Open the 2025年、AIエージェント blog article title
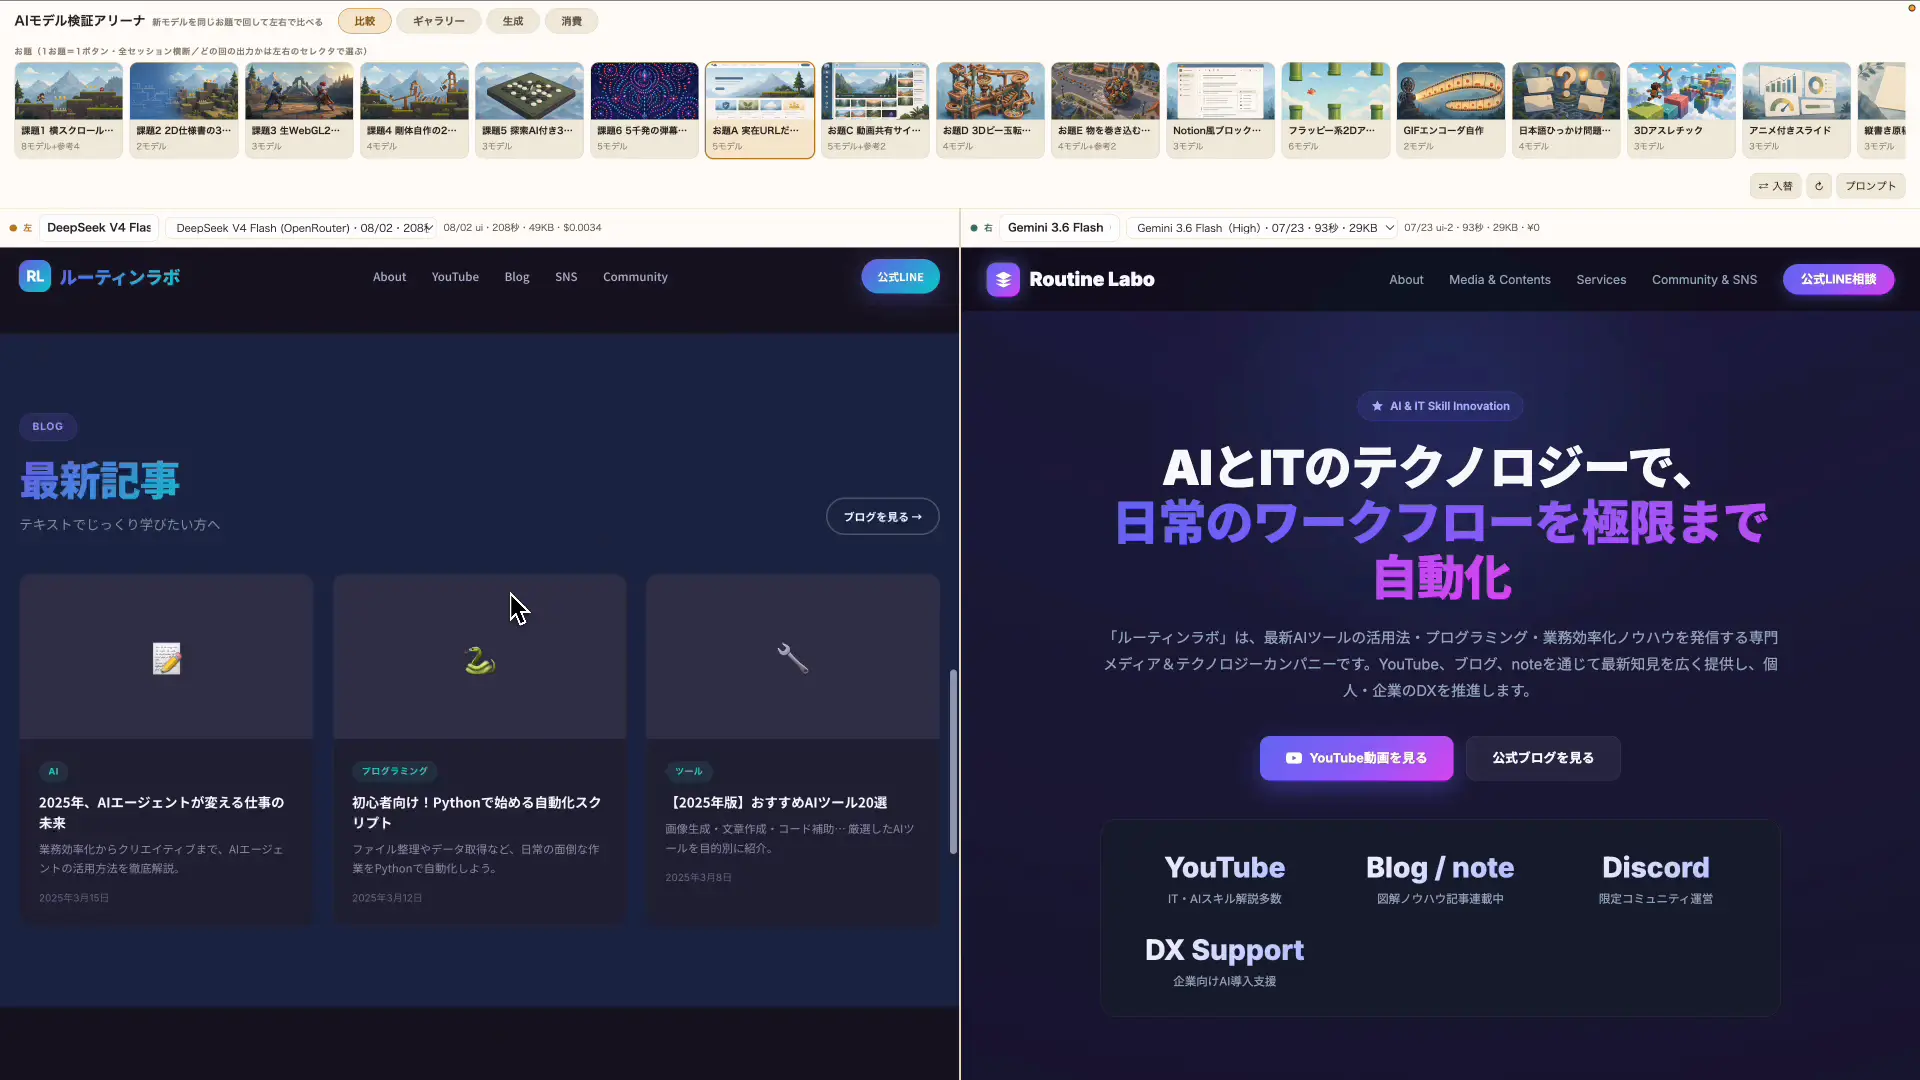Image resolution: width=1920 pixels, height=1080 pixels. pos(161,813)
